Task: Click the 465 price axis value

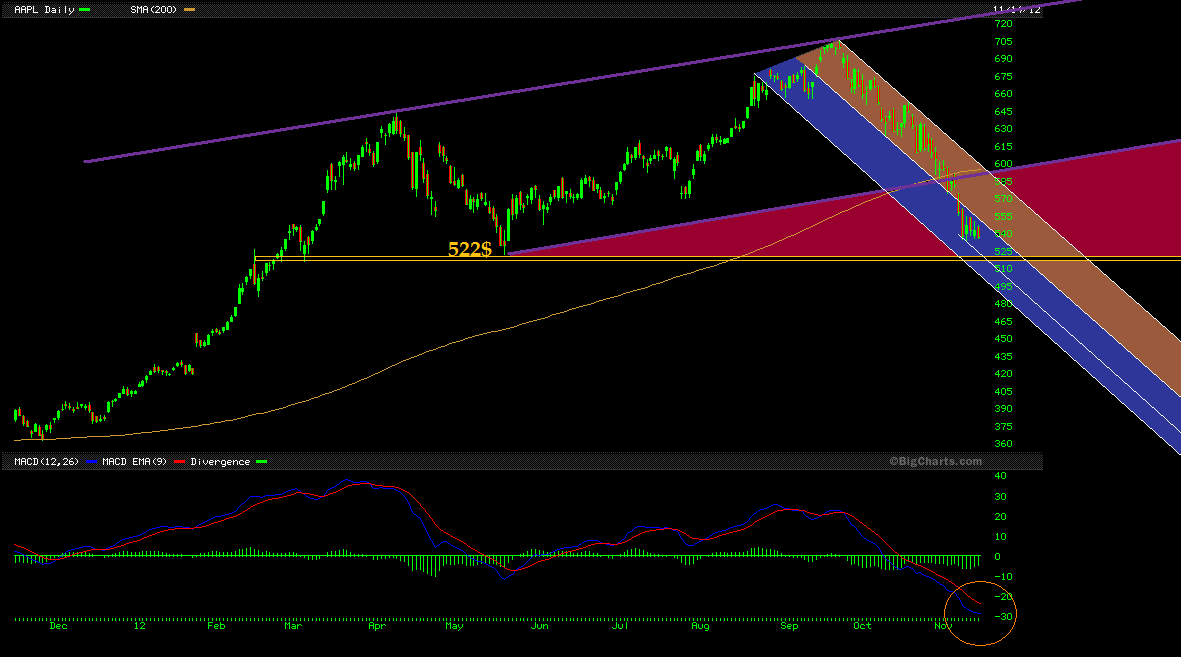Action: tap(1003, 322)
